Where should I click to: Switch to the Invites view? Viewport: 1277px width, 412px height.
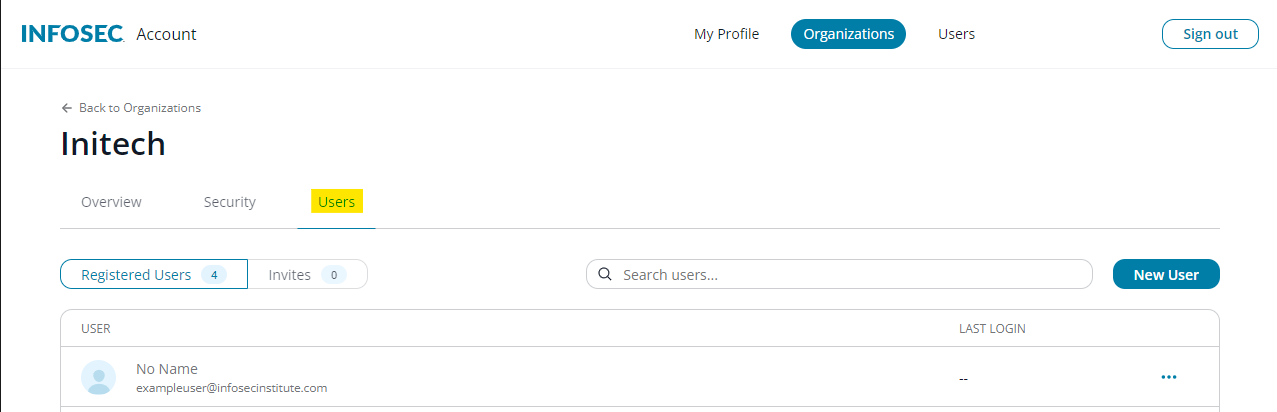[x=290, y=275]
